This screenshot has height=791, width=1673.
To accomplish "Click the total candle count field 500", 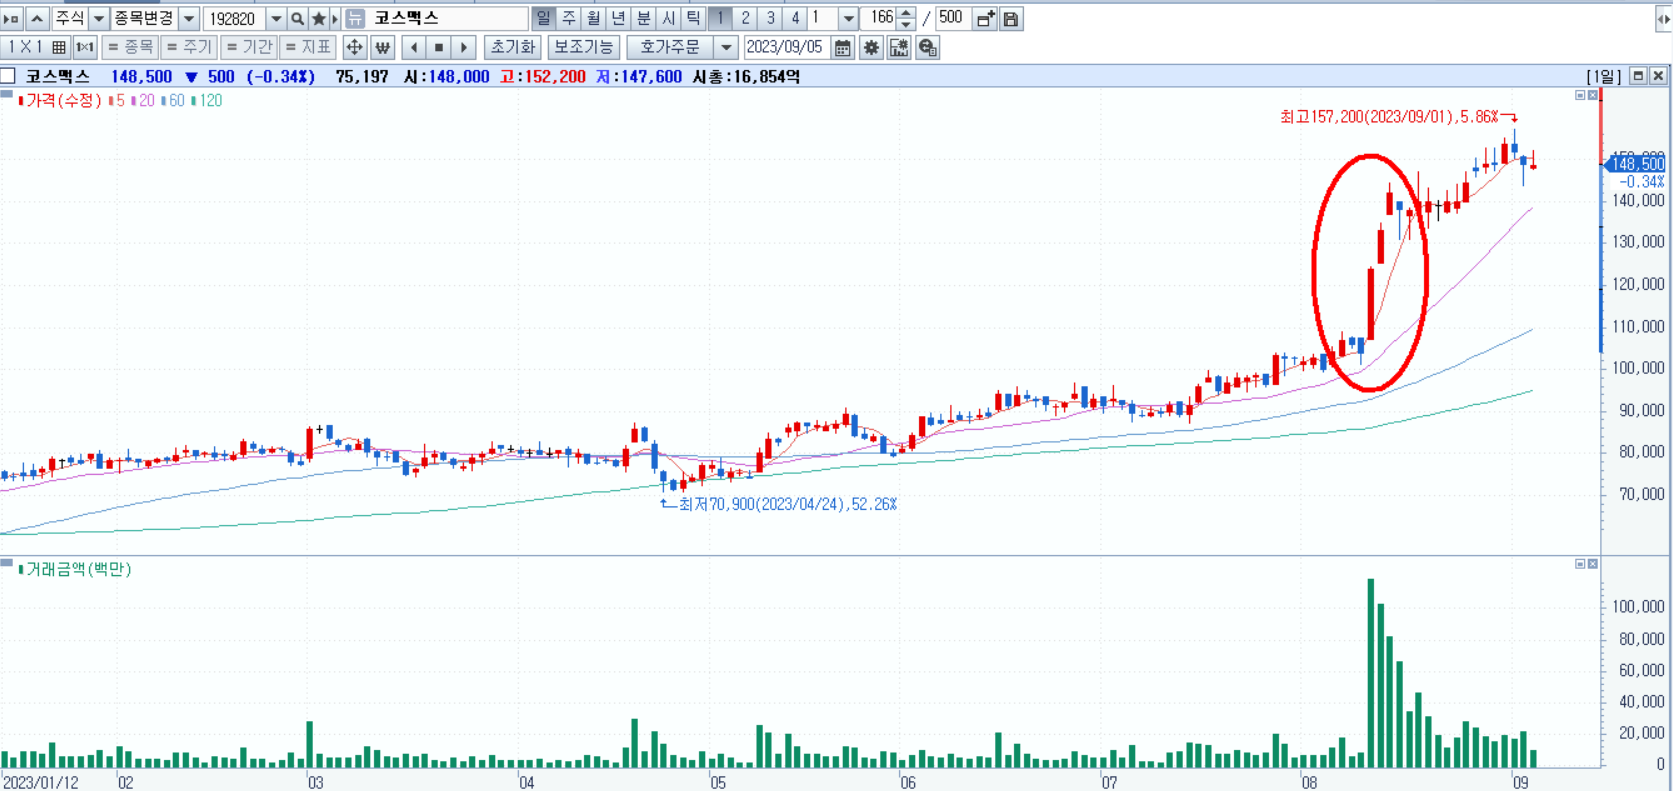I will [x=952, y=19].
